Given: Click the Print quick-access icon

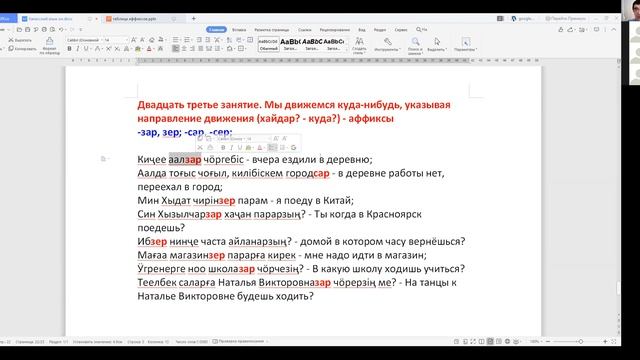Looking at the screenshot, I should click(x=44, y=29).
